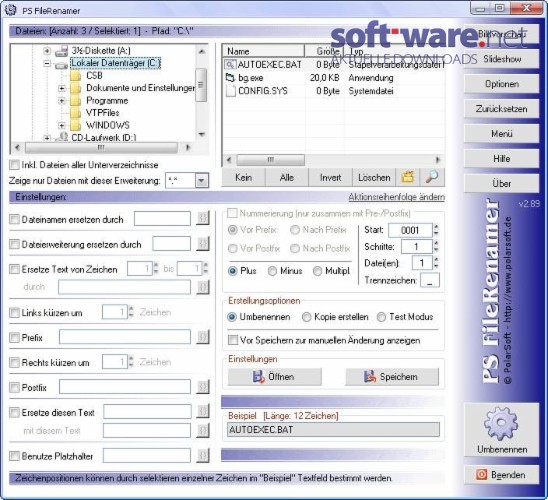Click placeholder button beside Prefix field
Image resolution: width=548 pixels, height=500 pixels.
coord(203,337)
